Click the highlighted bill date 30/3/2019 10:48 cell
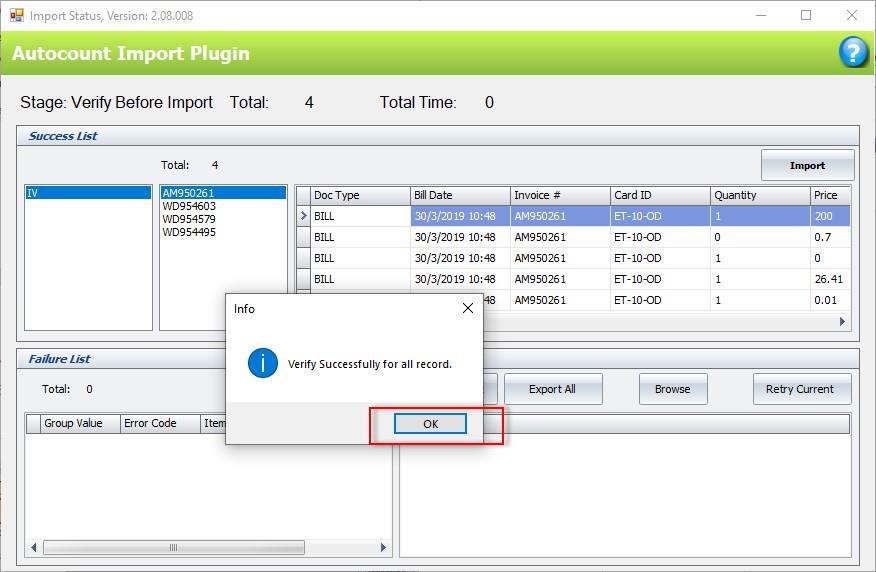The width and height of the screenshot is (876, 572). (x=460, y=216)
